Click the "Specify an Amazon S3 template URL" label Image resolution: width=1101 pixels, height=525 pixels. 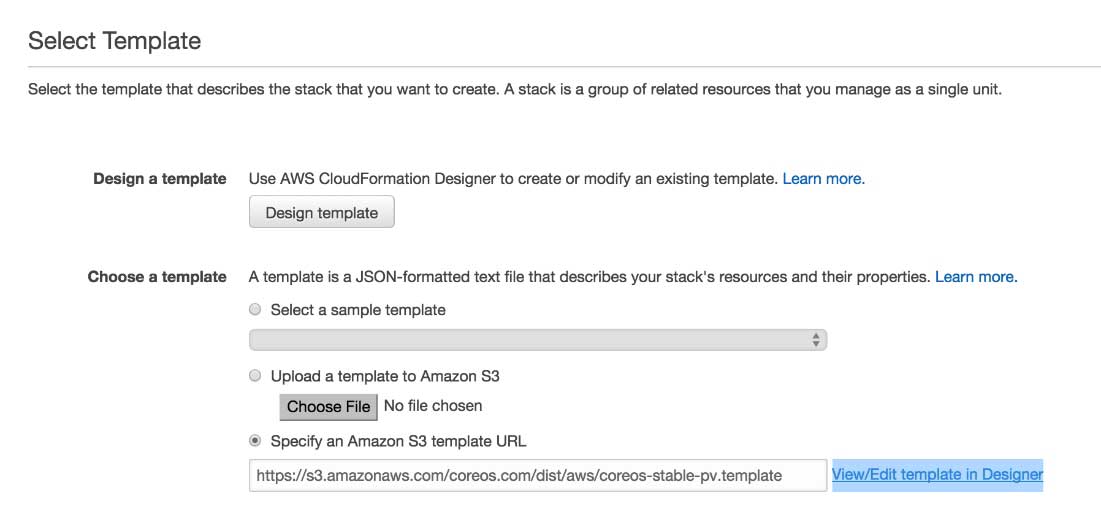pos(398,441)
